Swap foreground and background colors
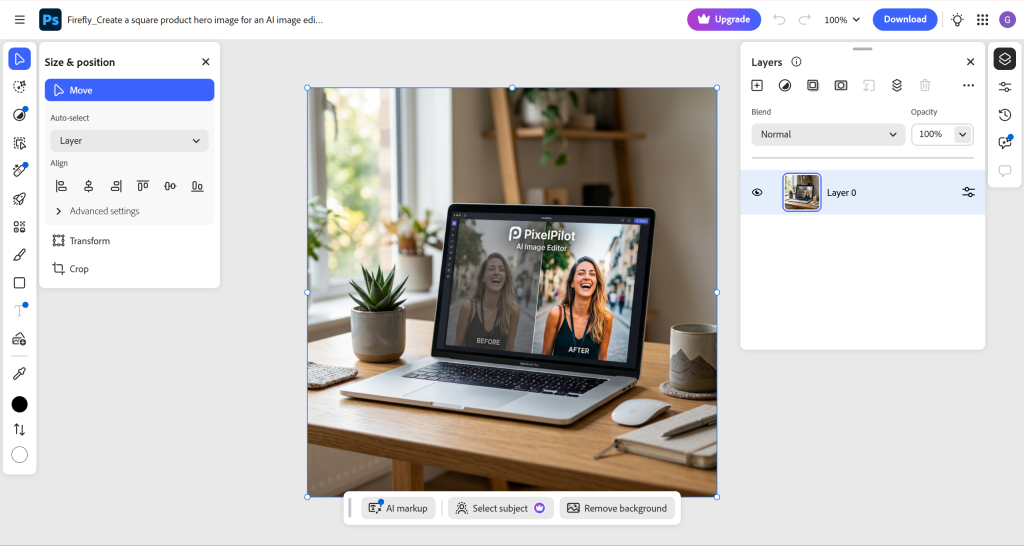This screenshot has width=1024, height=546. coord(20,430)
